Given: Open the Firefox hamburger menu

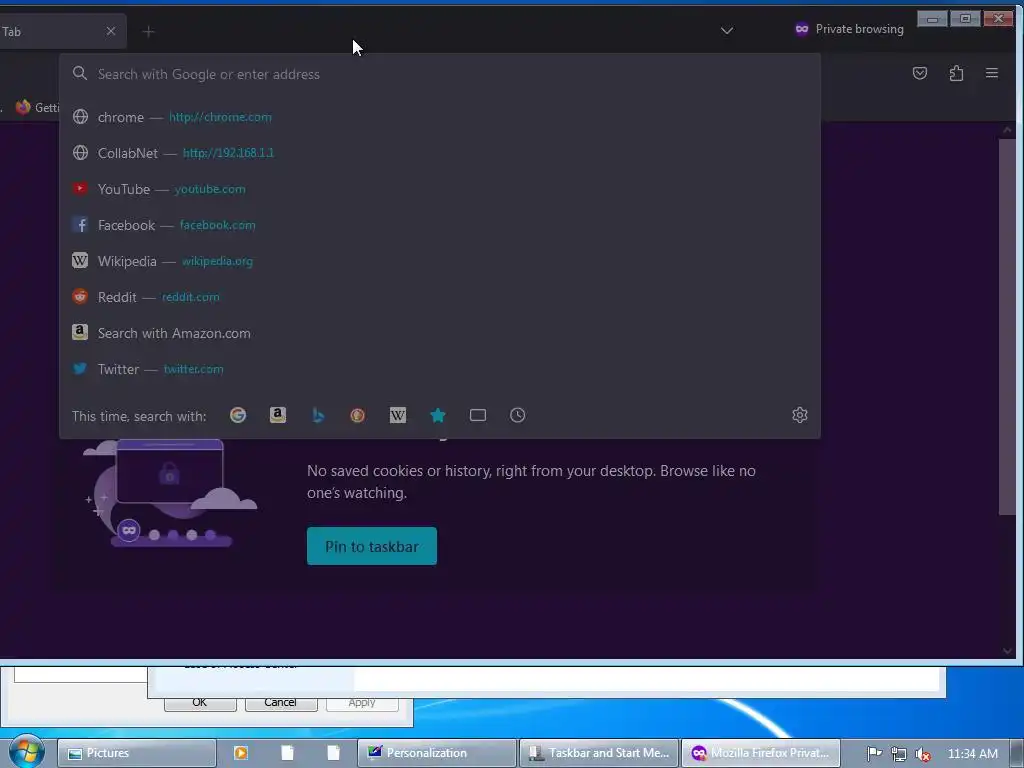Looking at the screenshot, I should coord(991,73).
